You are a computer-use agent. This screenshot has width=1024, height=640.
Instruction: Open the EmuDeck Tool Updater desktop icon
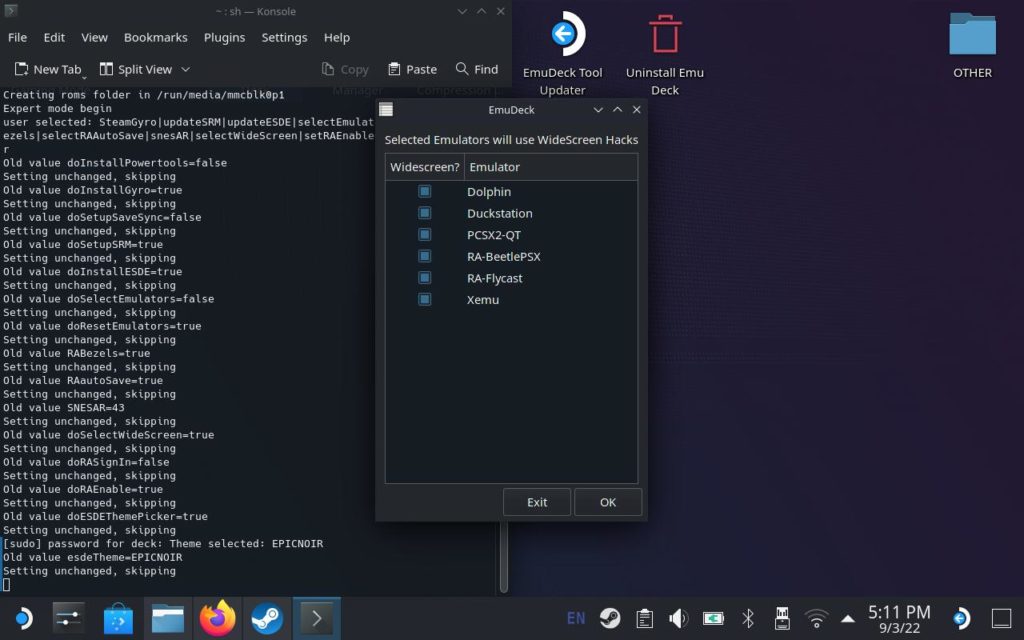[562, 54]
